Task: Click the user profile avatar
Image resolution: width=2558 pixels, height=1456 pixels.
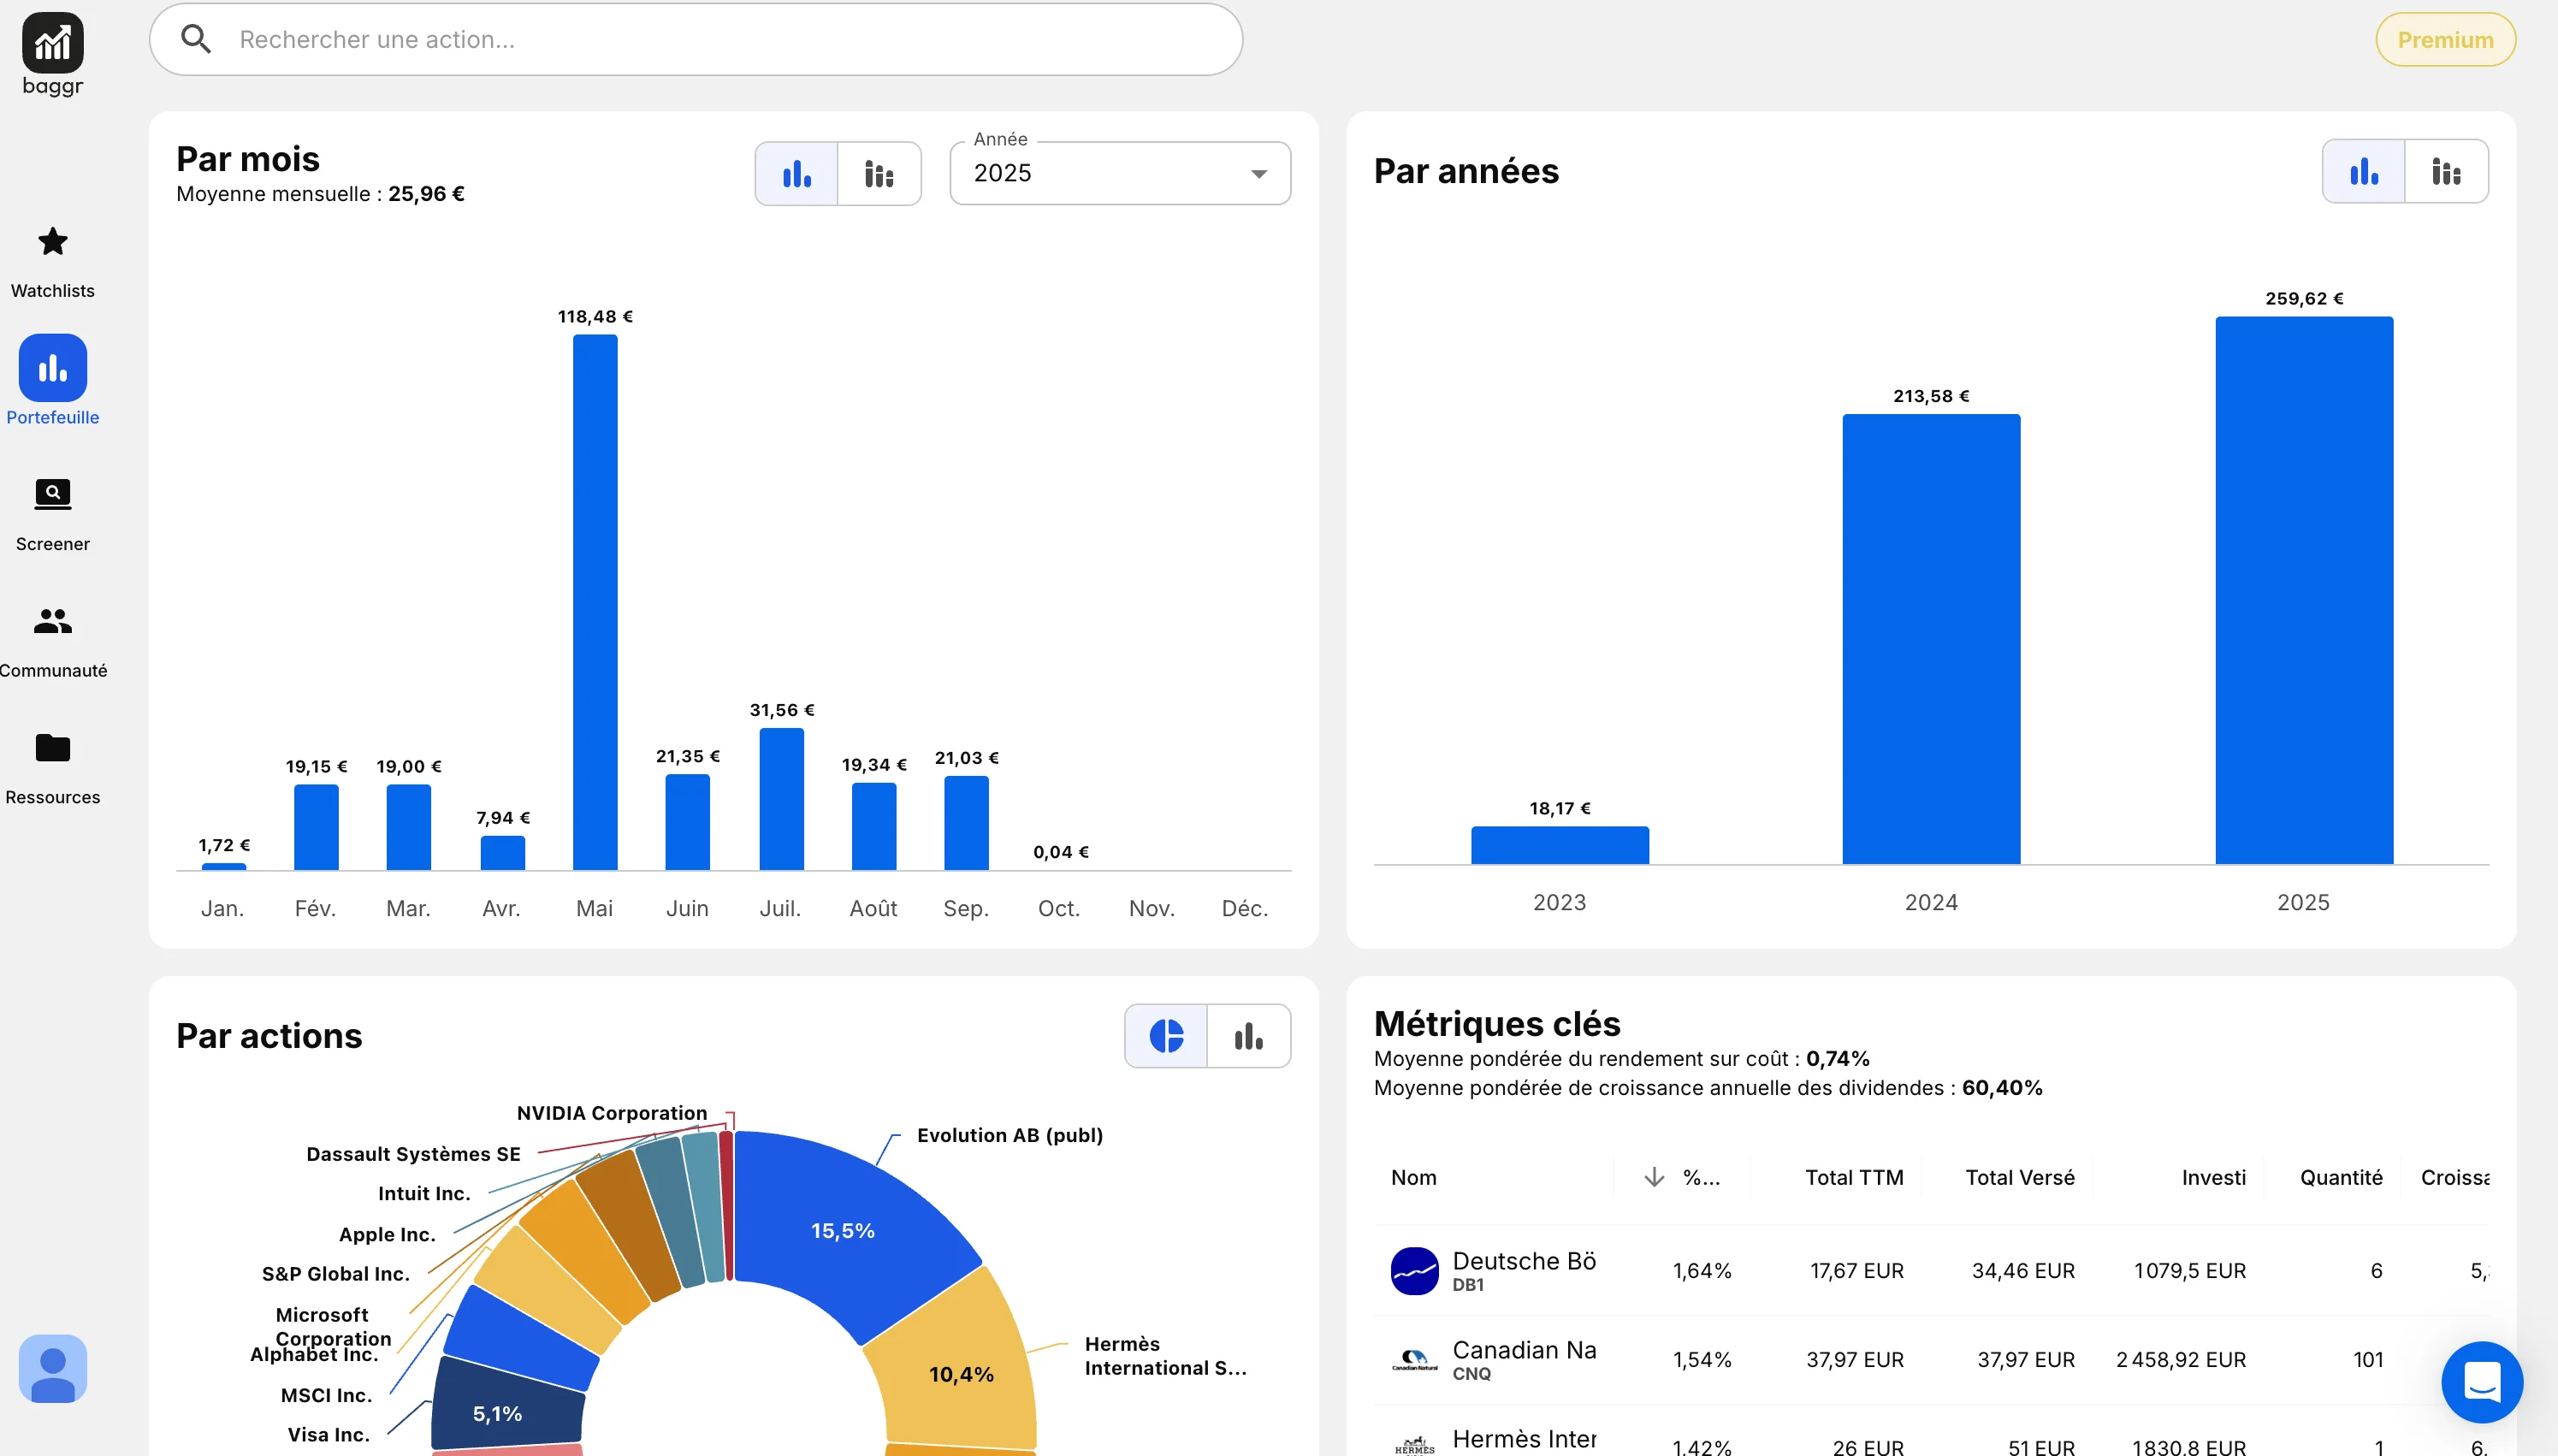Action: click(x=52, y=1368)
